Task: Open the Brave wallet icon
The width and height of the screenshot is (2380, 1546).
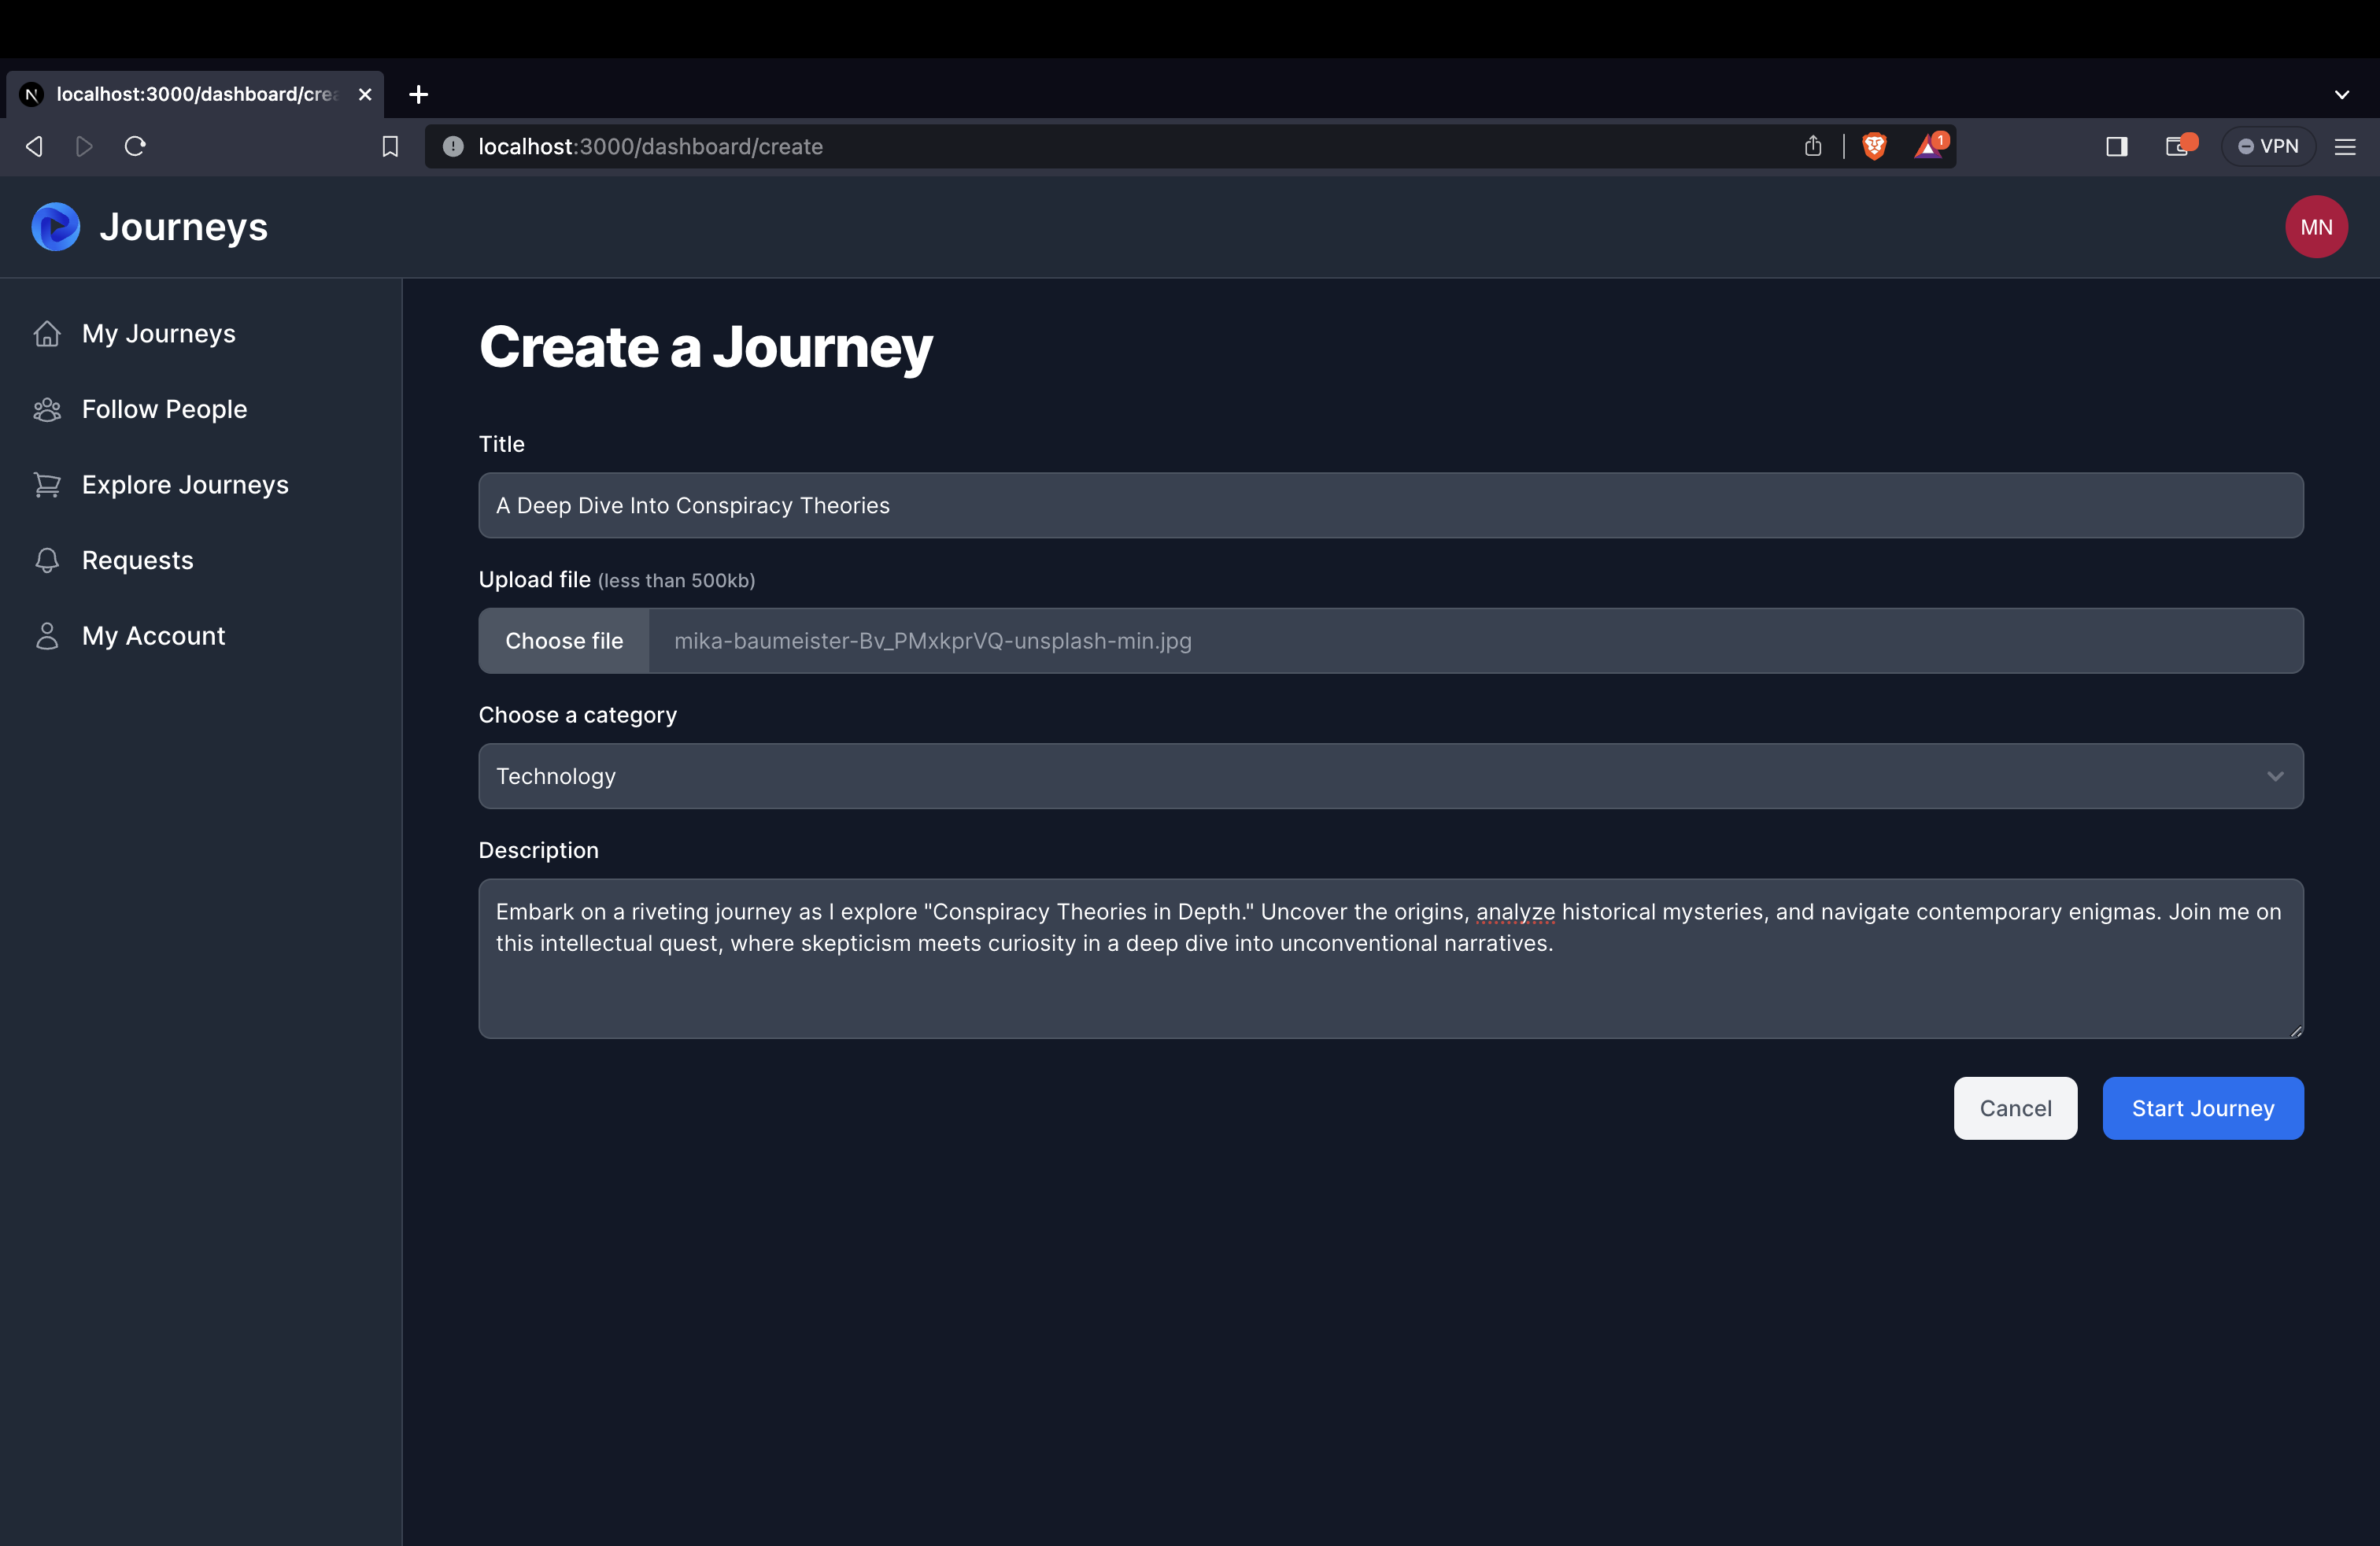Action: 2178,147
